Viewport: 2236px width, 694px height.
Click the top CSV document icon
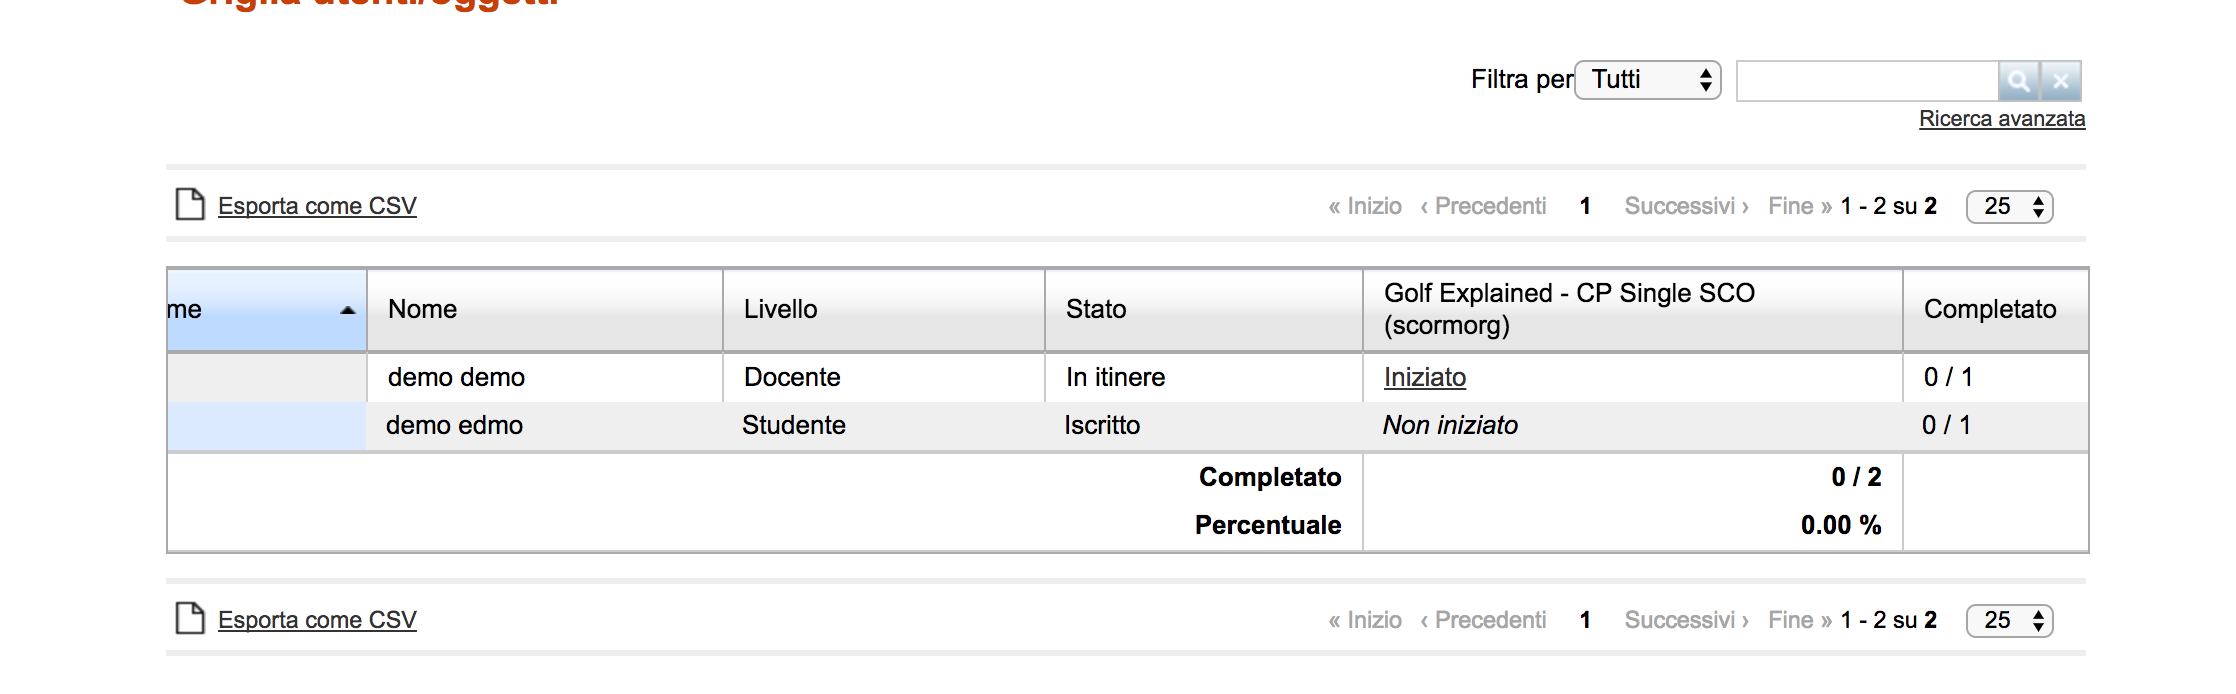(x=190, y=204)
